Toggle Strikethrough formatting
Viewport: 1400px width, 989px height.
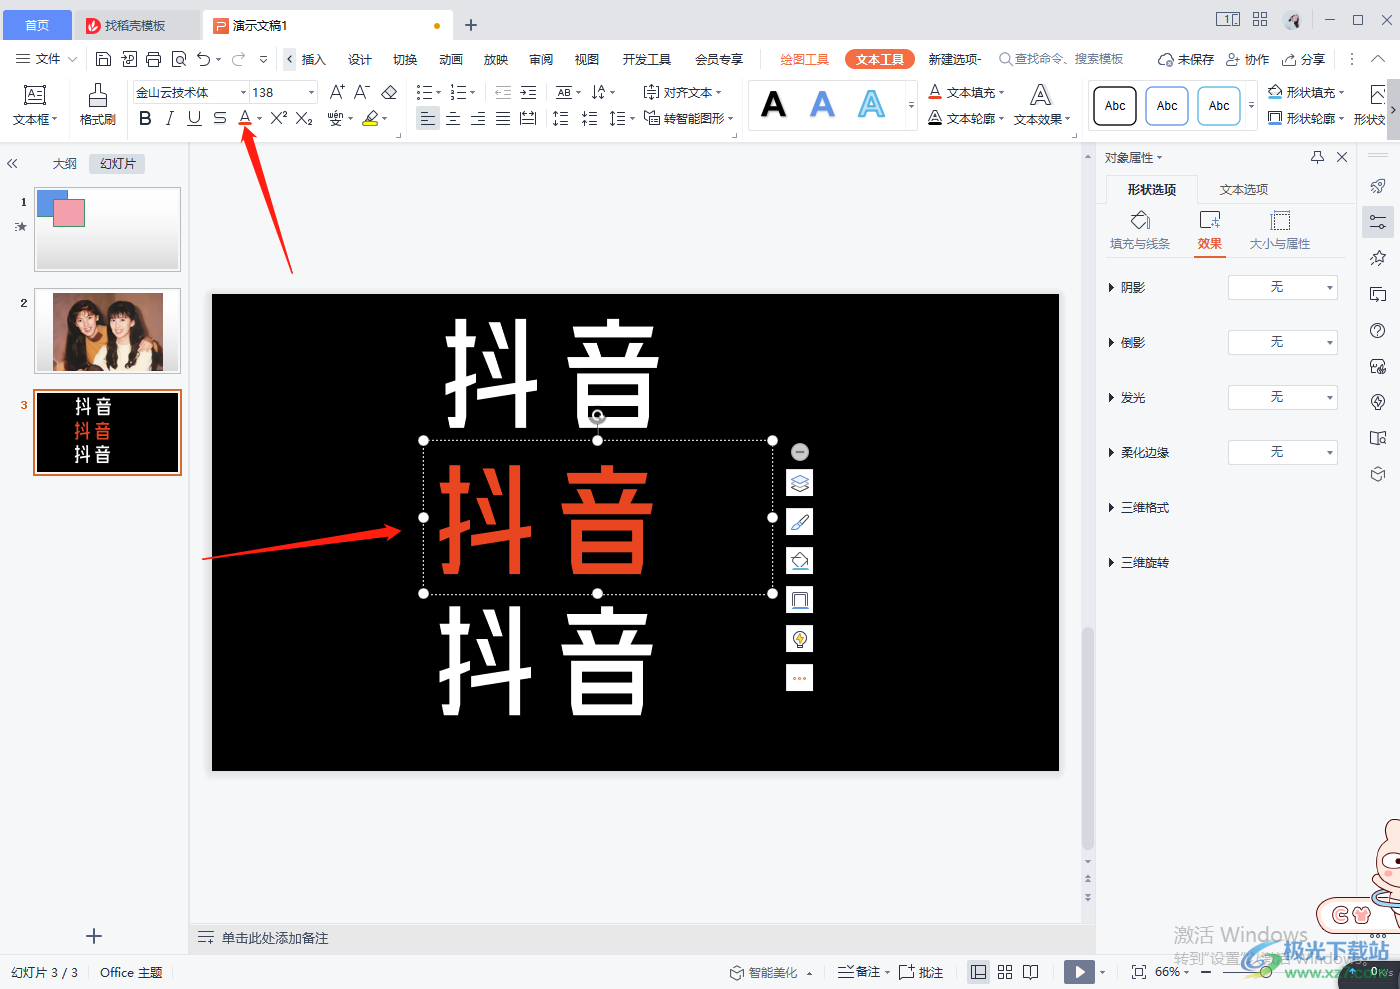220,118
